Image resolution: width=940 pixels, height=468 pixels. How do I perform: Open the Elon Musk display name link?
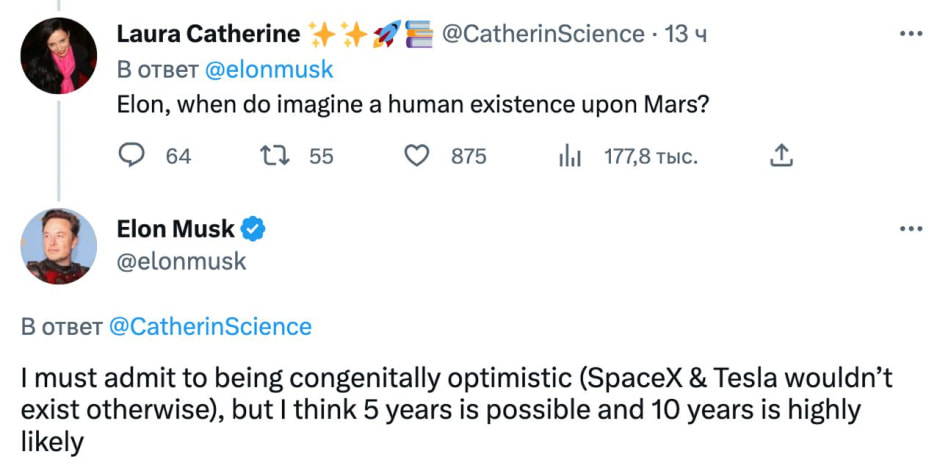click(175, 229)
